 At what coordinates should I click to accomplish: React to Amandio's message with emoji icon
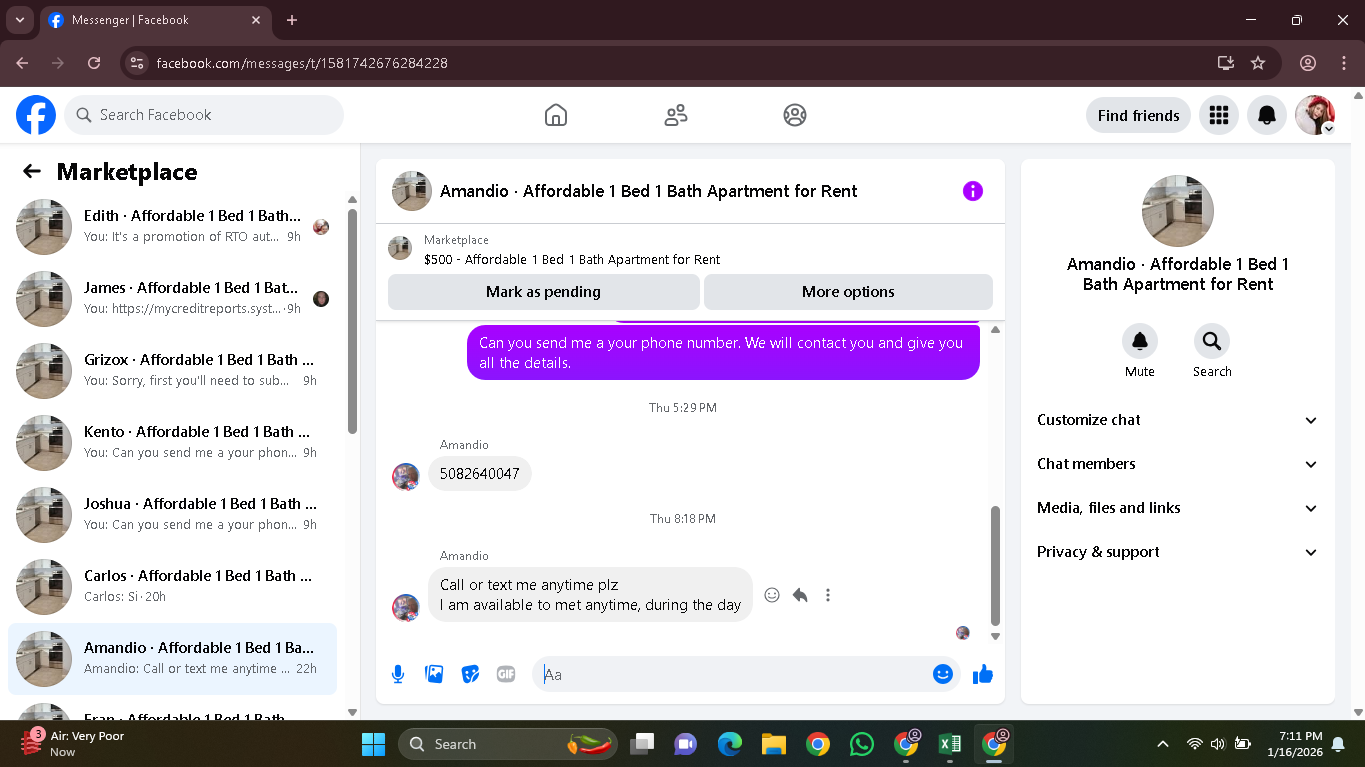pyautogui.click(x=772, y=595)
